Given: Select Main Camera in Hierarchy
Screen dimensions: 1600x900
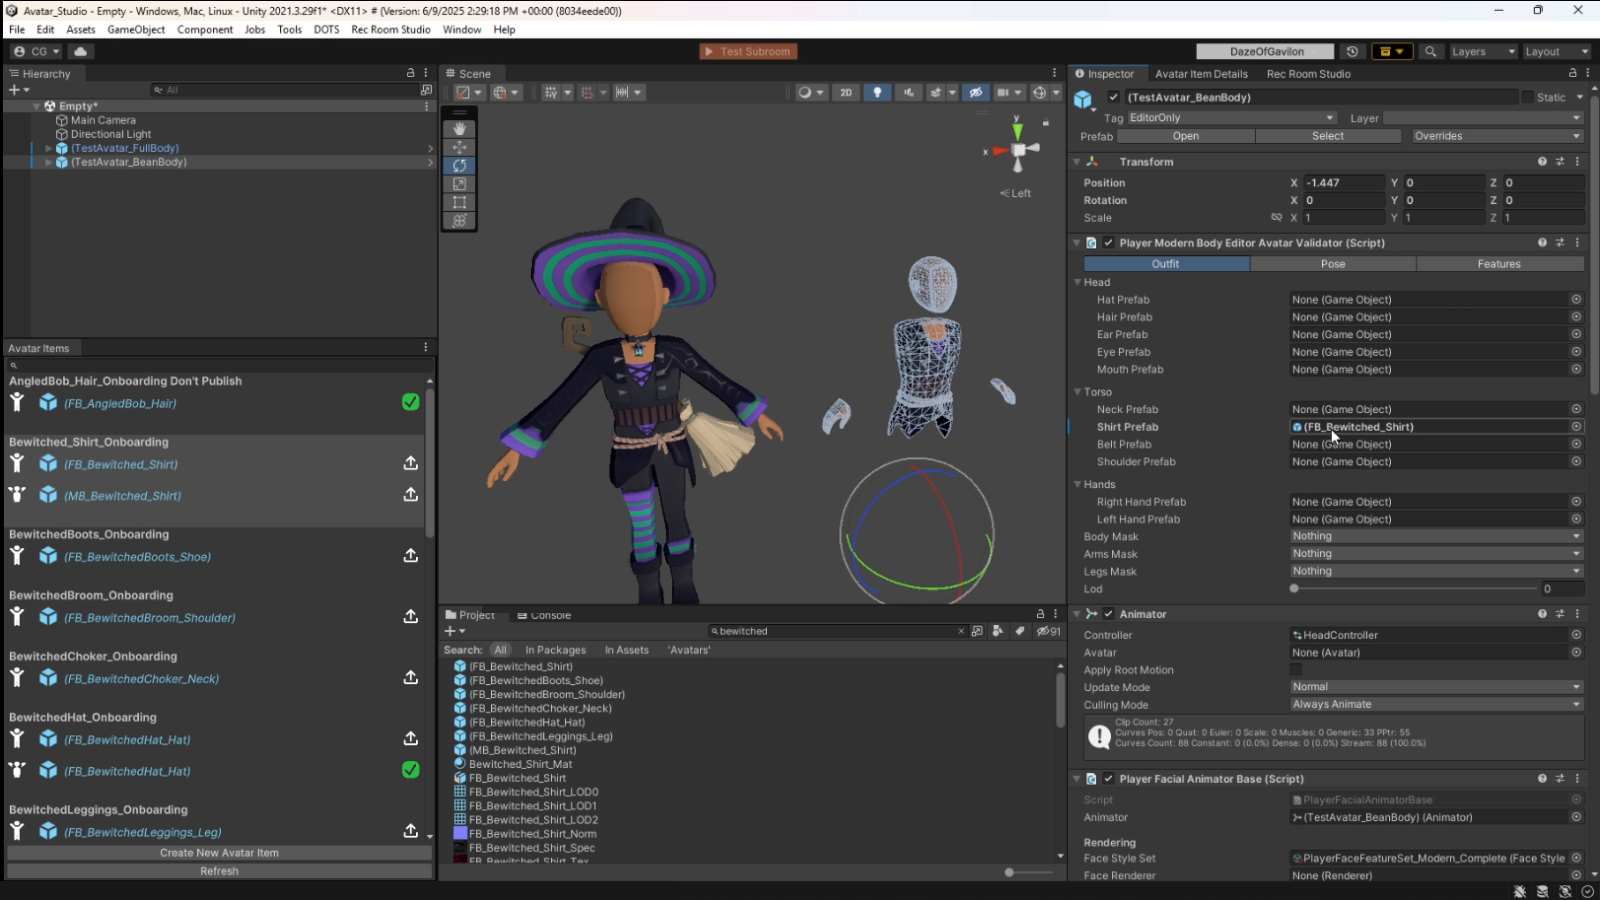Looking at the screenshot, I should tap(102, 120).
